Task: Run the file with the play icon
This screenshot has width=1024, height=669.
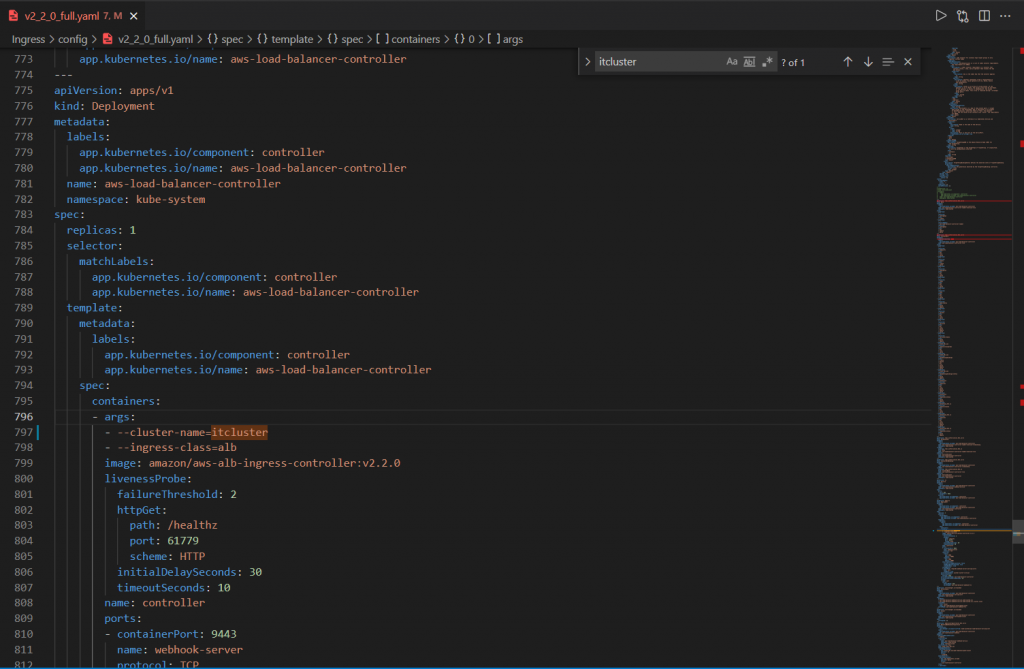Action: (x=940, y=16)
